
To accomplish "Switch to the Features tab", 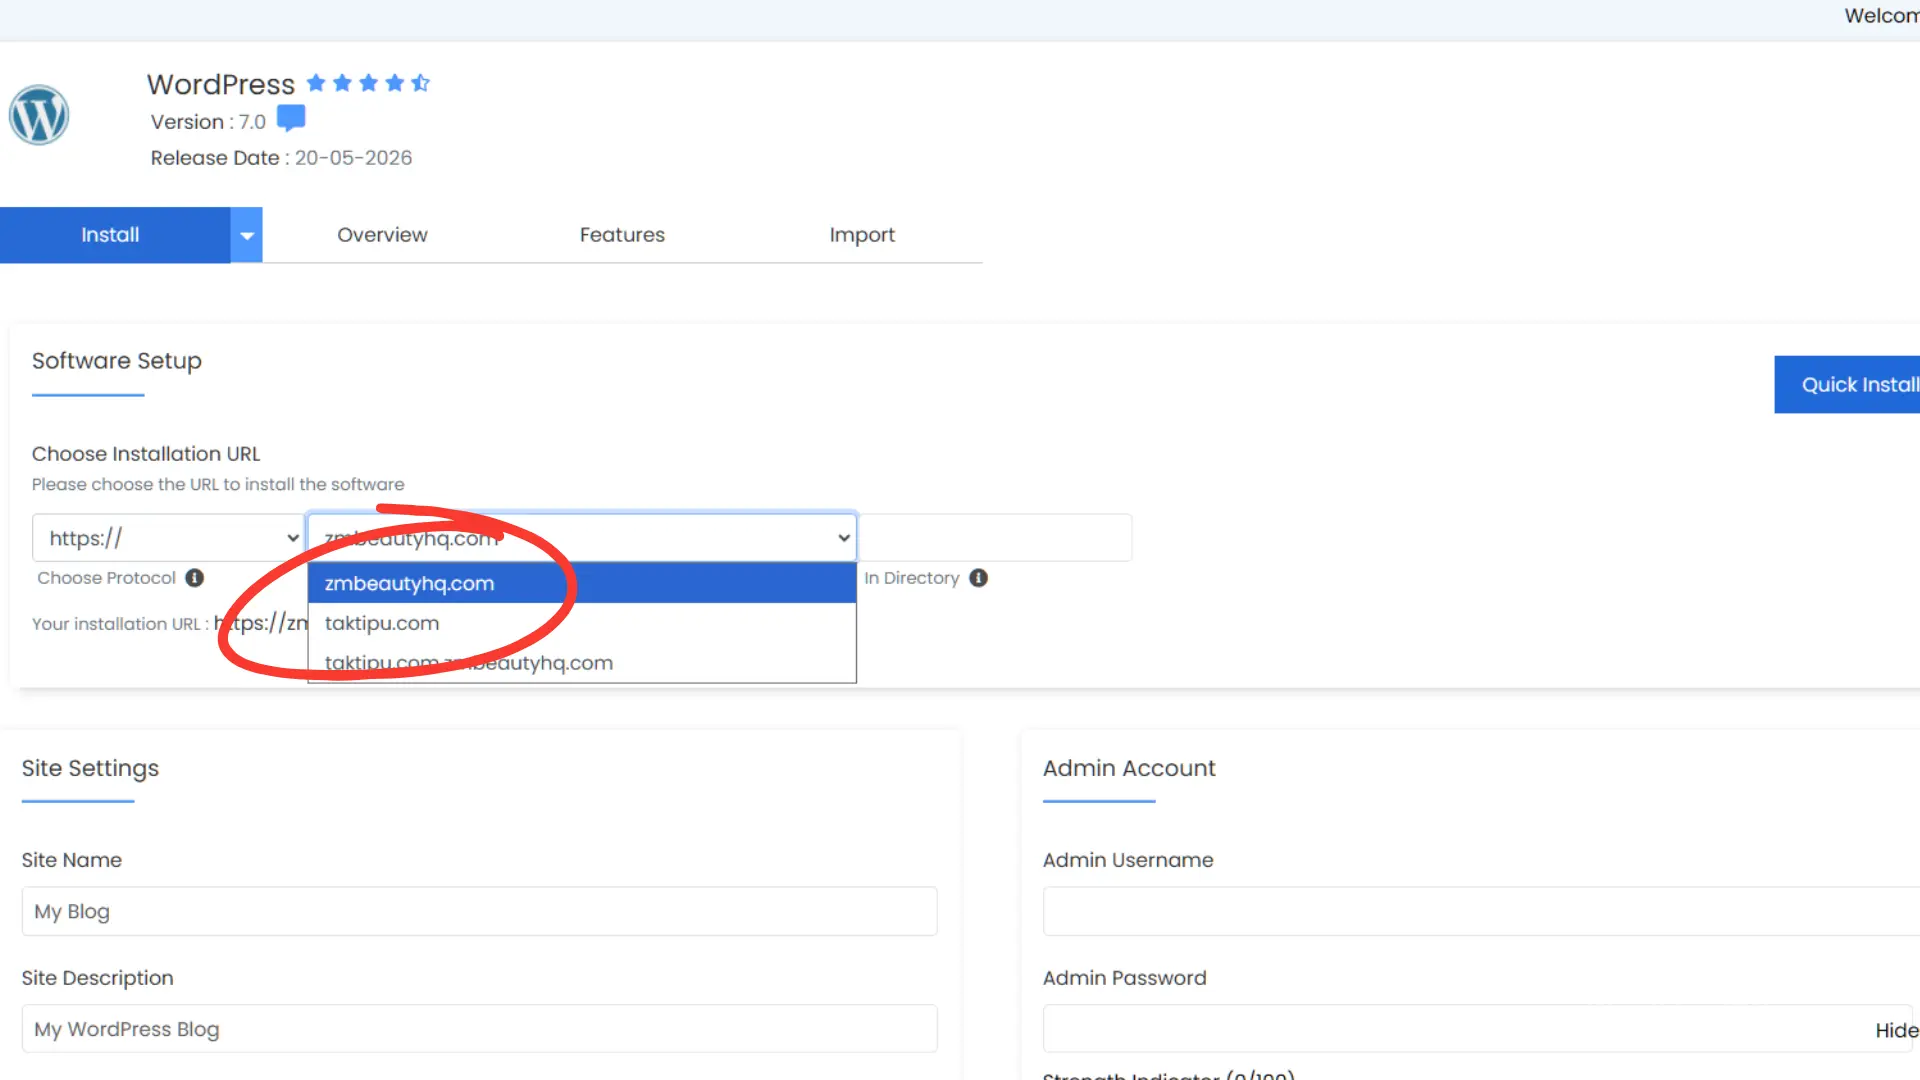I will [622, 235].
